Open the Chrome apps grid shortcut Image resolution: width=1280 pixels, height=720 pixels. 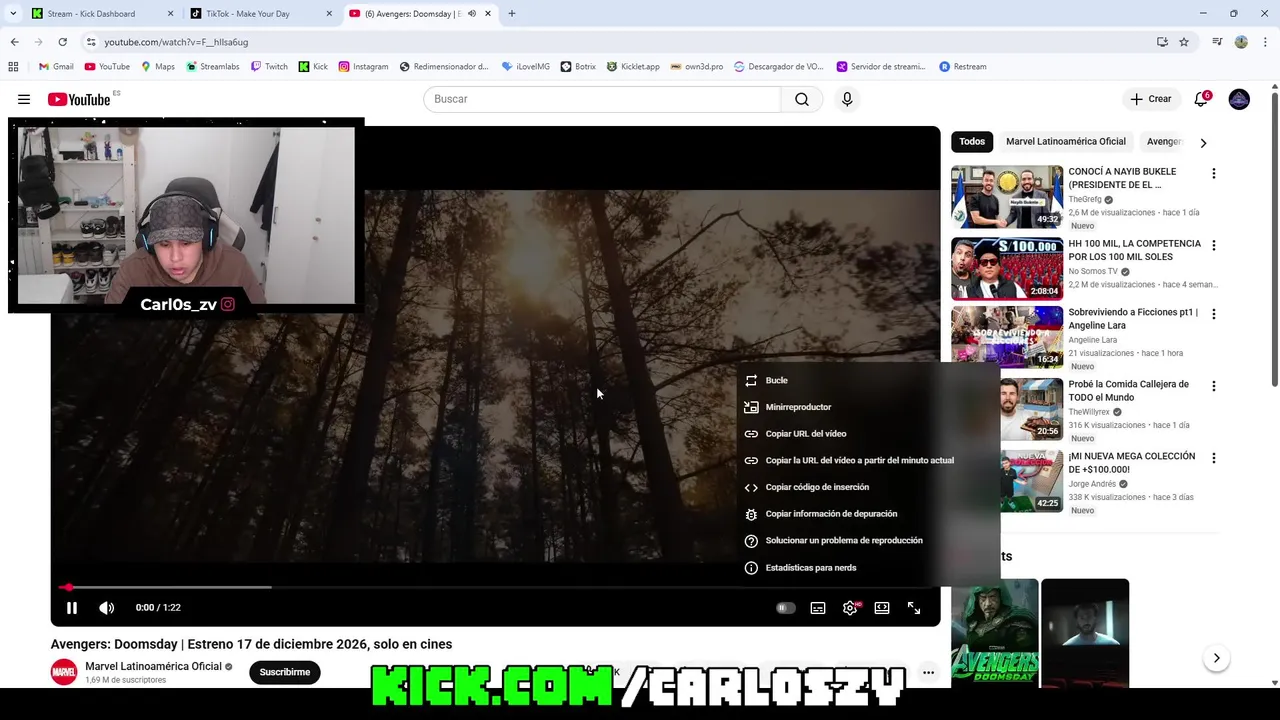click(13, 67)
